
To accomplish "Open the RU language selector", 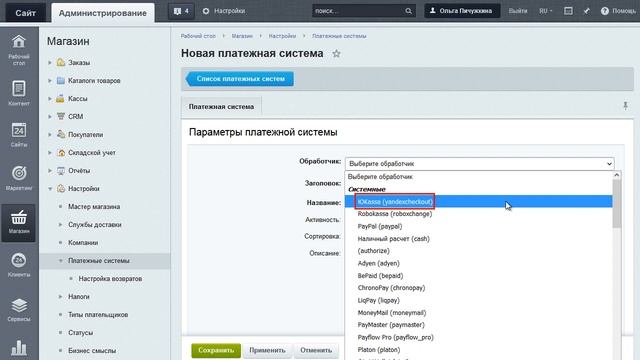I will click(545, 11).
